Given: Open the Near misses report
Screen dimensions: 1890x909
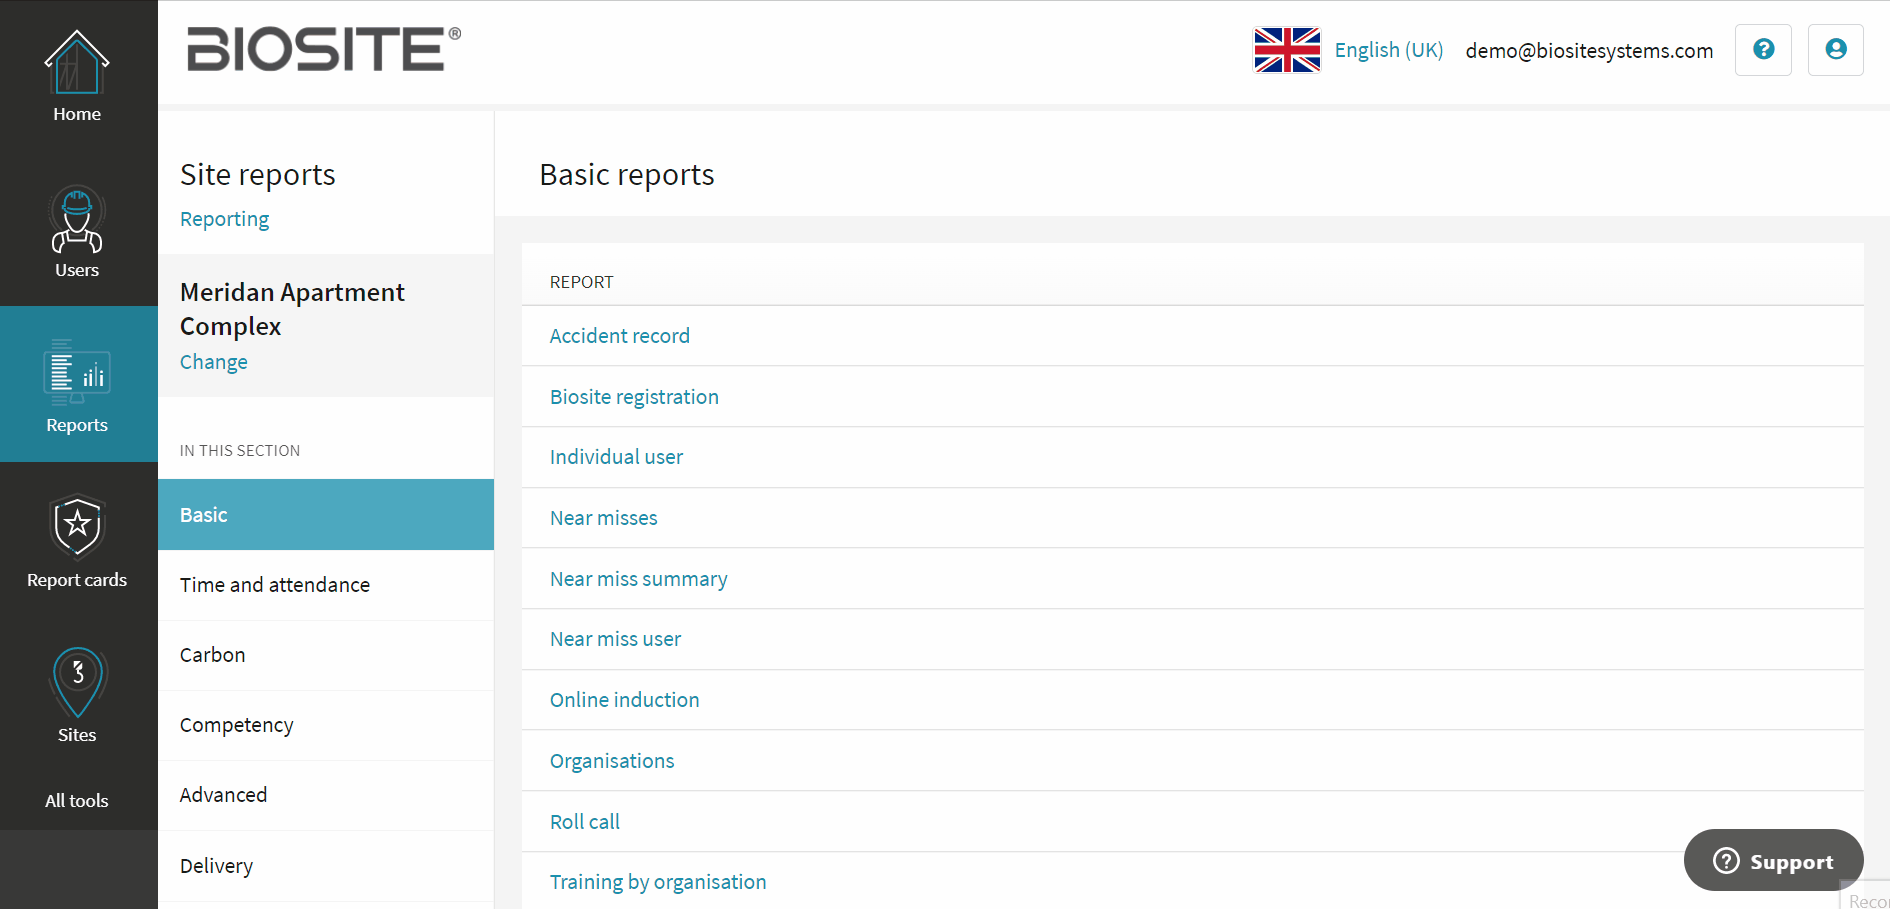Looking at the screenshot, I should click(x=604, y=518).
